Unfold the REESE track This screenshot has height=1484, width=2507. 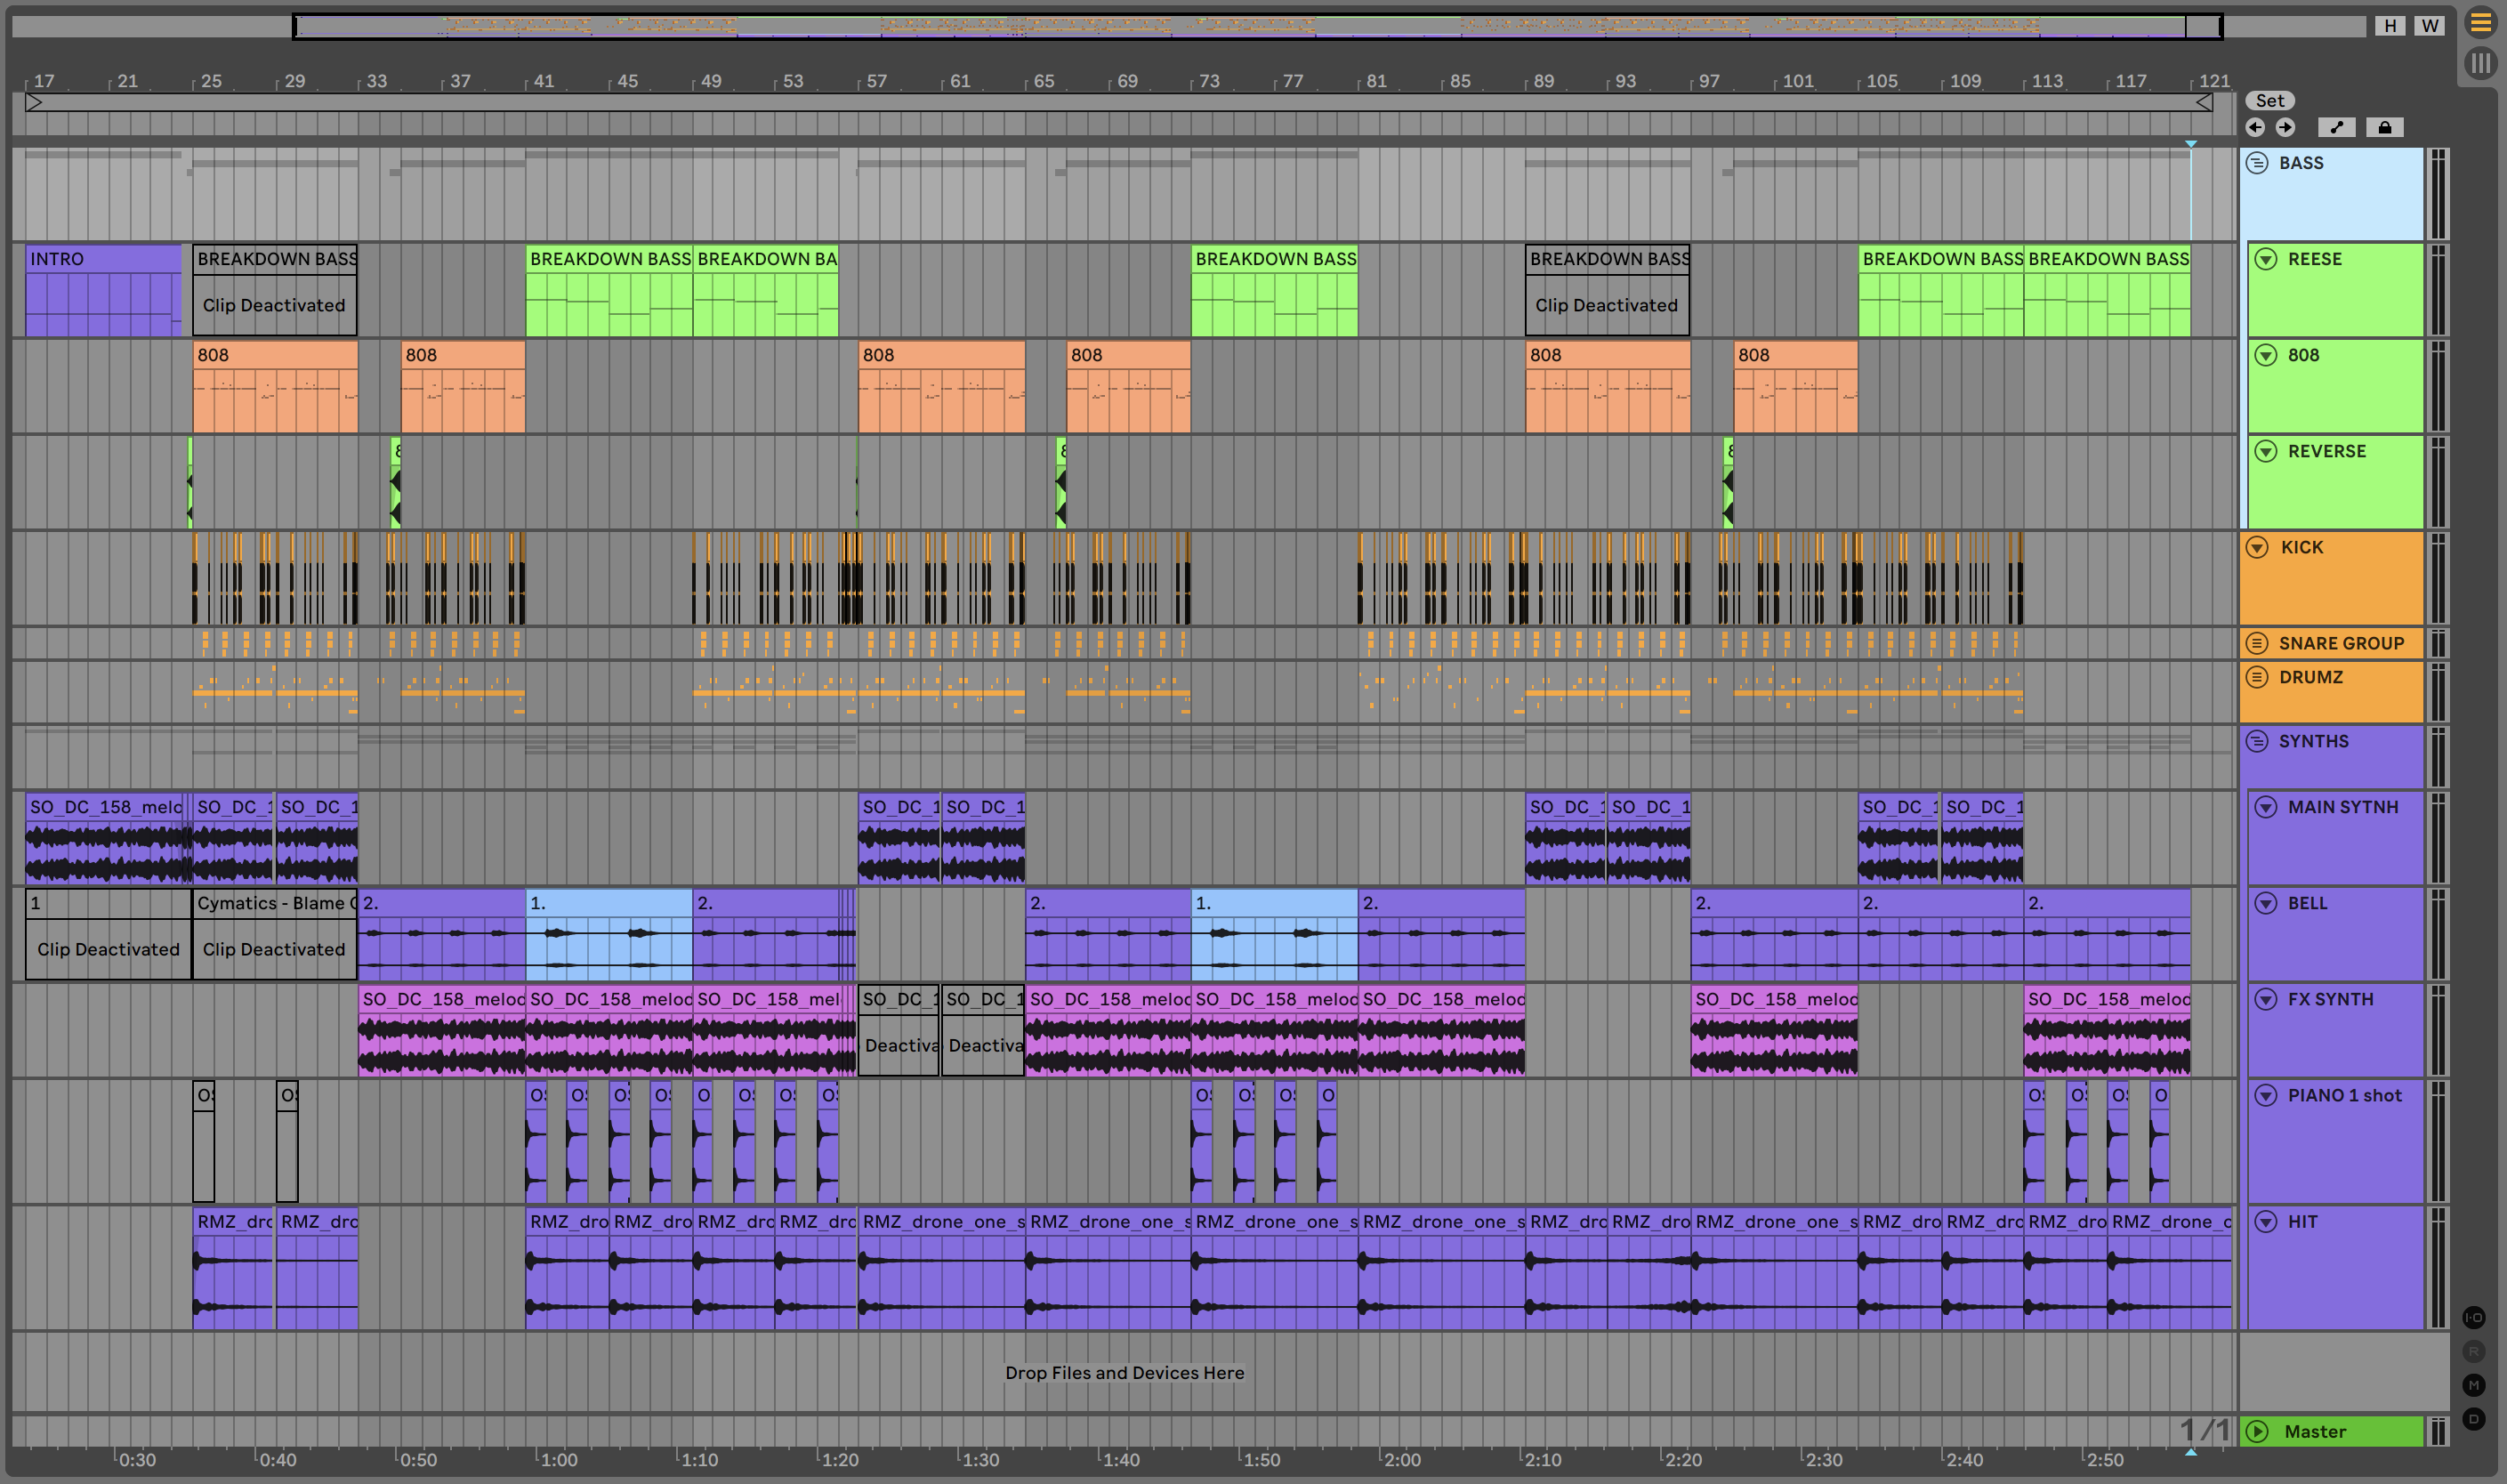(2266, 259)
